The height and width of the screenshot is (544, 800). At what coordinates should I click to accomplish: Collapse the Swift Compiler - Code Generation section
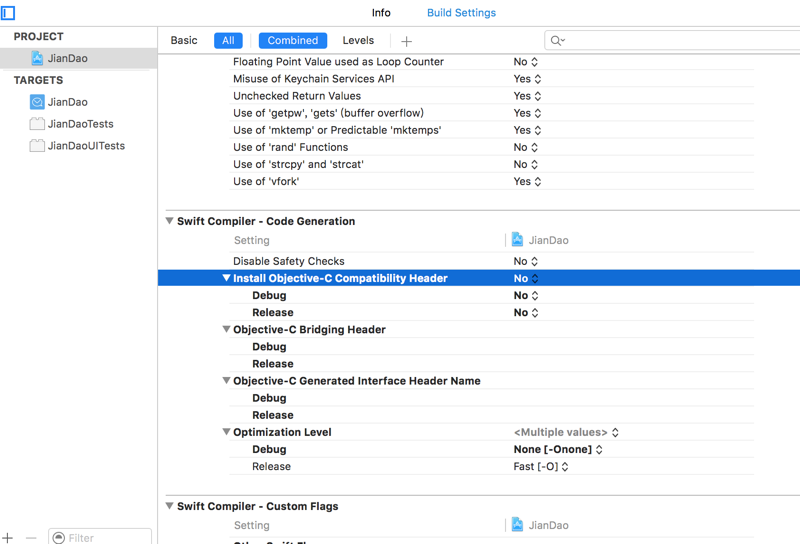[x=170, y=221]
